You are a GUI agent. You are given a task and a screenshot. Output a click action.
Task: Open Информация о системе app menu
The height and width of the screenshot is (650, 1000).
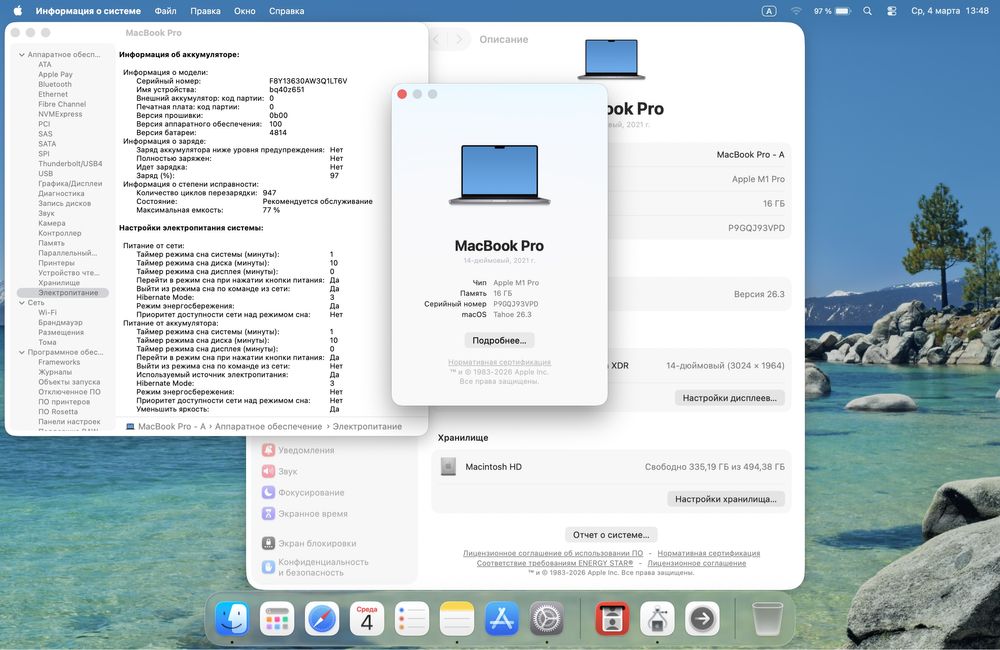[x=88, y=11]
